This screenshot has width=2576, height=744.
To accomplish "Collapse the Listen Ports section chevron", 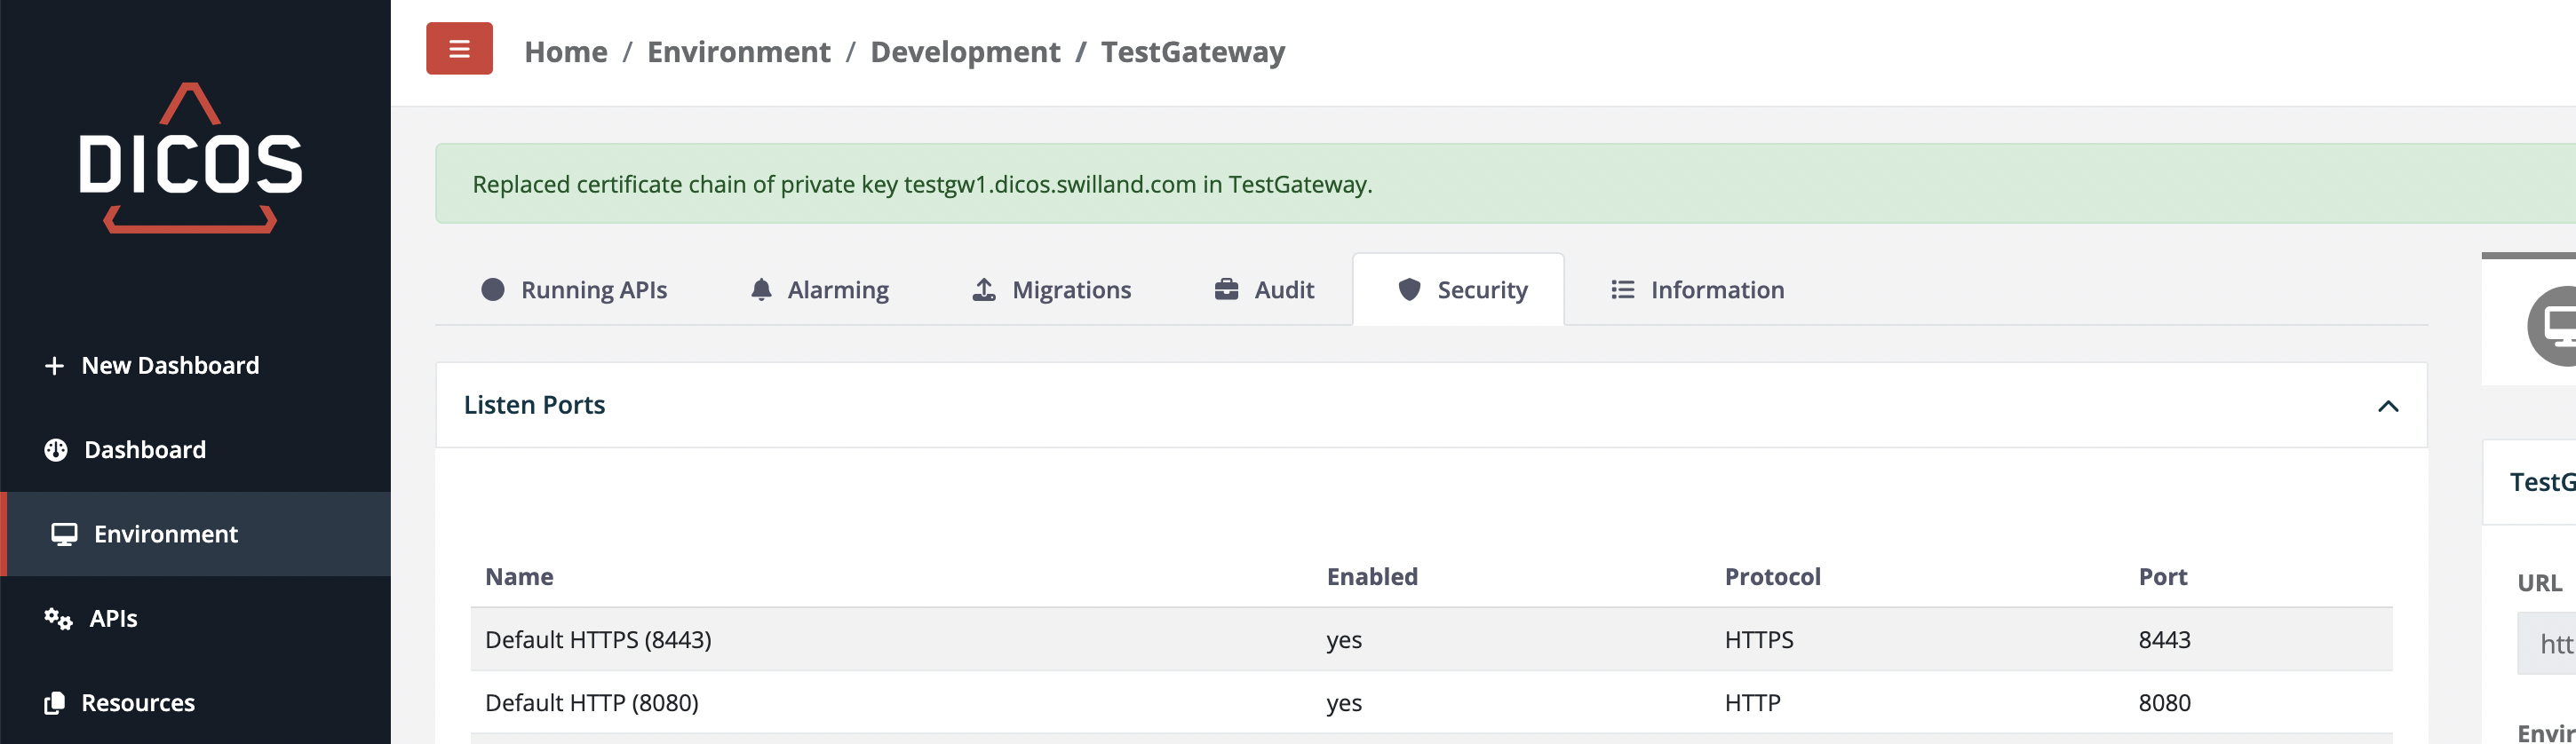I will 2387,406.
